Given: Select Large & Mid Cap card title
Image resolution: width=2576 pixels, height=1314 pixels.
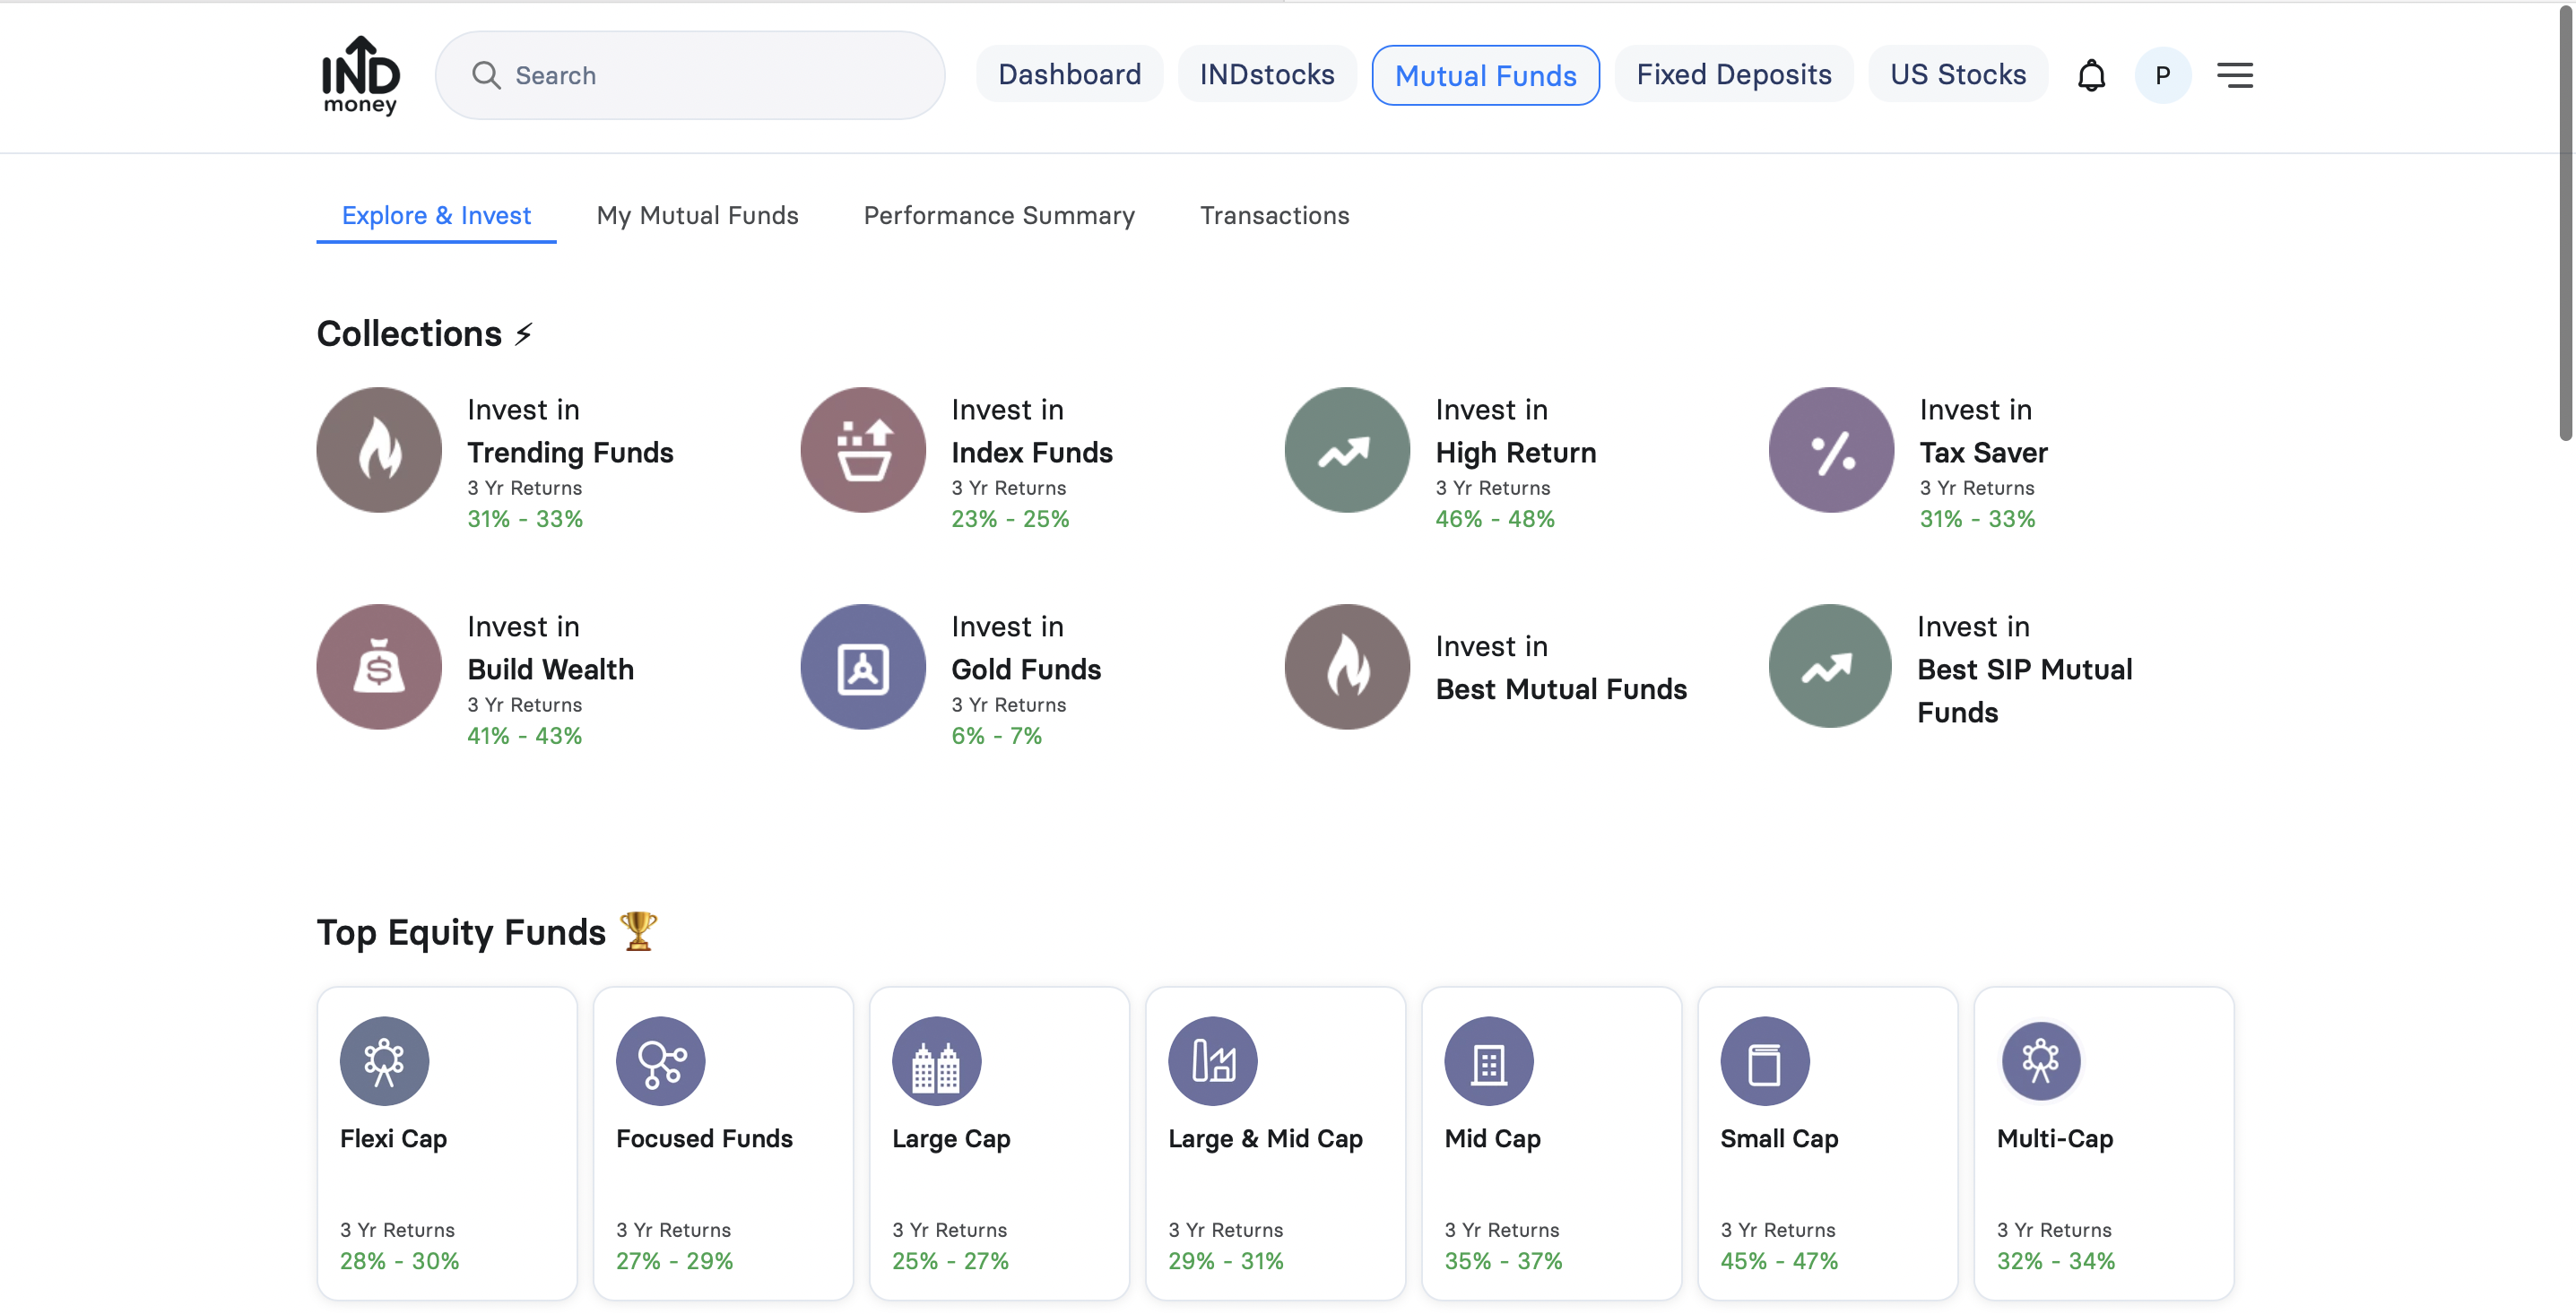Looking at the screenshot, I should pyautogui.click(x=1265, y=1138).
